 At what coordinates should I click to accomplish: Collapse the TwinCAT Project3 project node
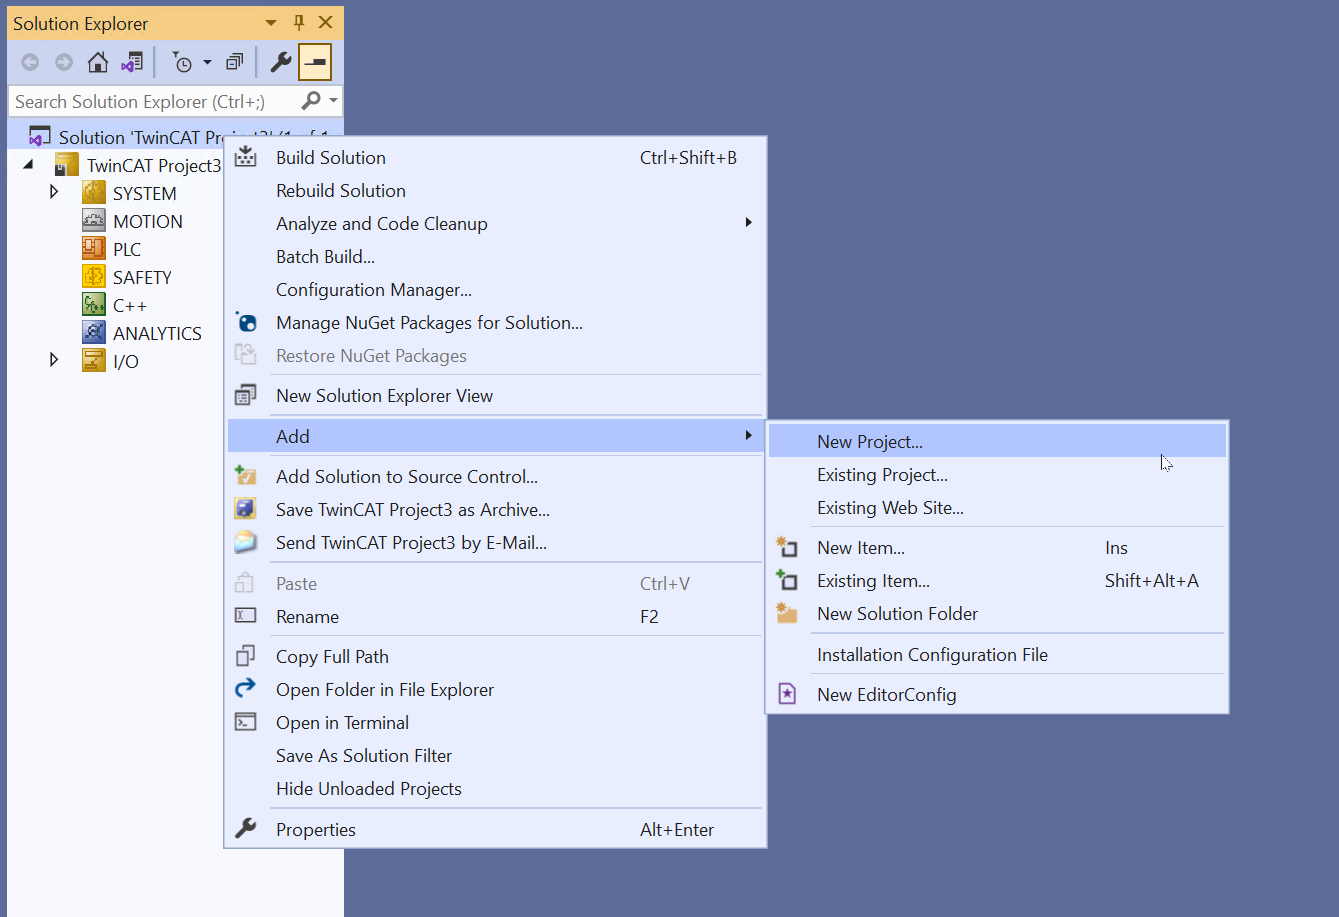pyautogui.click(x=27, y=165)
